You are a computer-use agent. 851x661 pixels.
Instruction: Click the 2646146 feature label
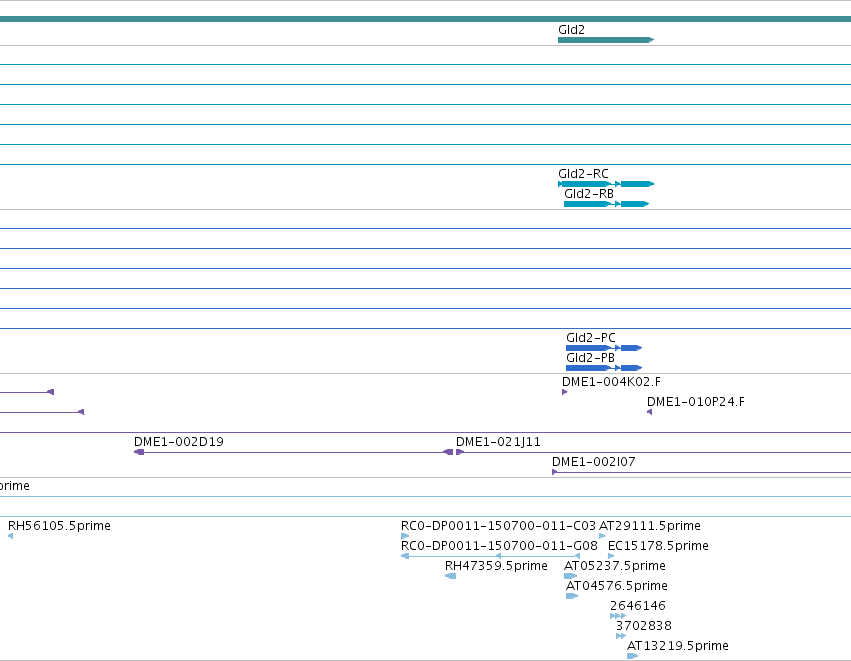(x=638, y=606)
